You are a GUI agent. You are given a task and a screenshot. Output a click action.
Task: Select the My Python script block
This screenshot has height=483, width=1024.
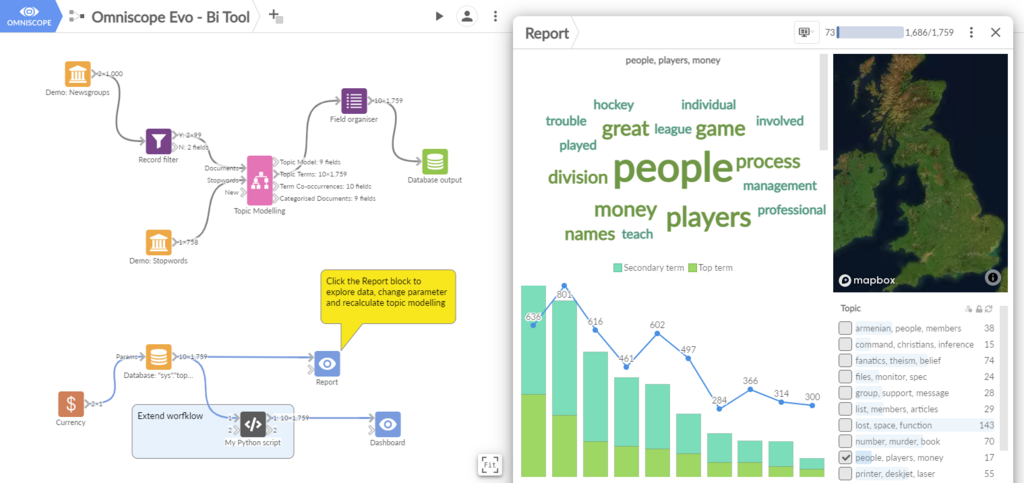[253, 424]
